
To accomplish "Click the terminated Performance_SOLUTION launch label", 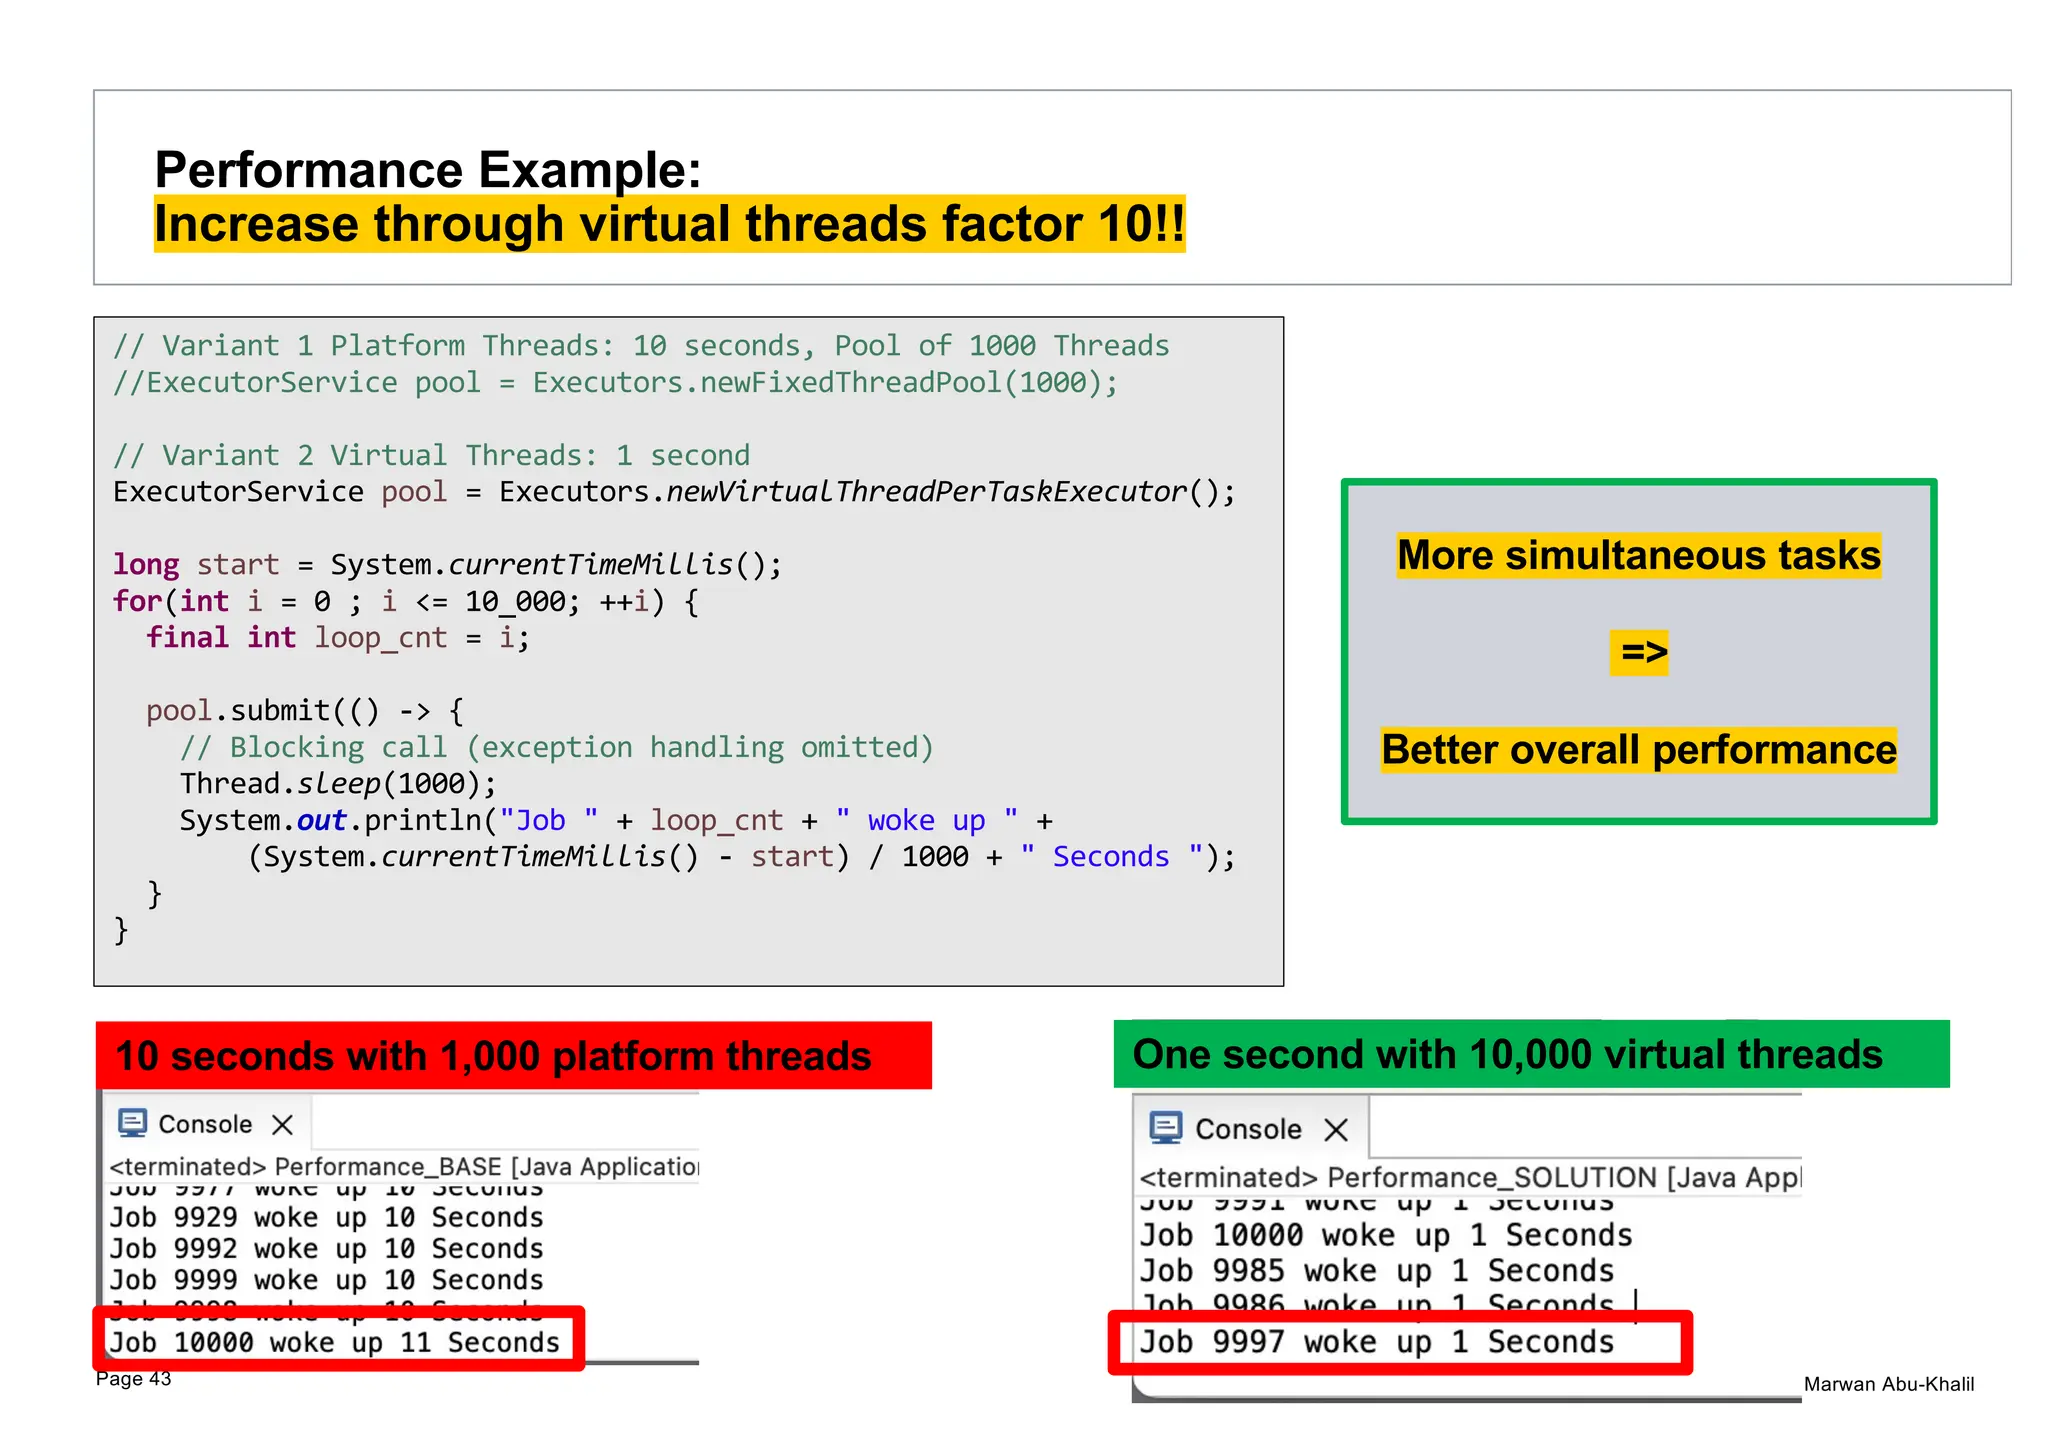I will tap(1469, 1177).
